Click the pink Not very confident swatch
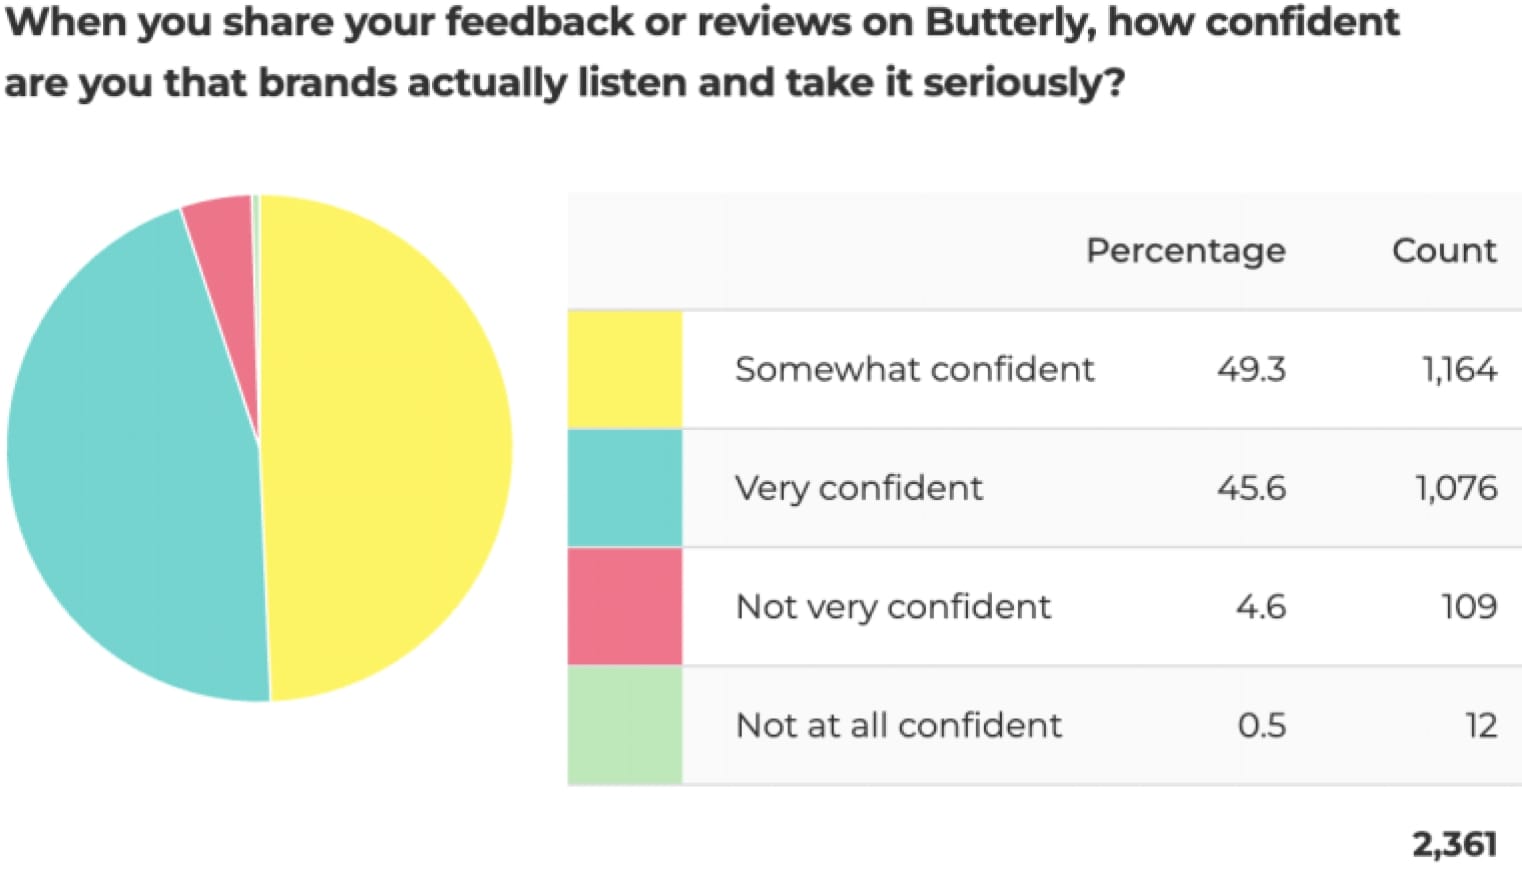Screen dimensions: 1522x882 tap(625, 606)
